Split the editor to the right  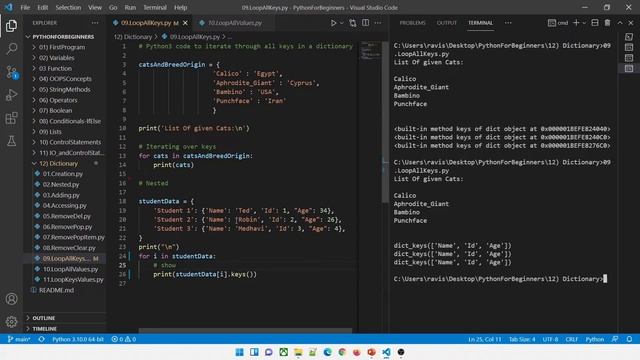point(365,23)
